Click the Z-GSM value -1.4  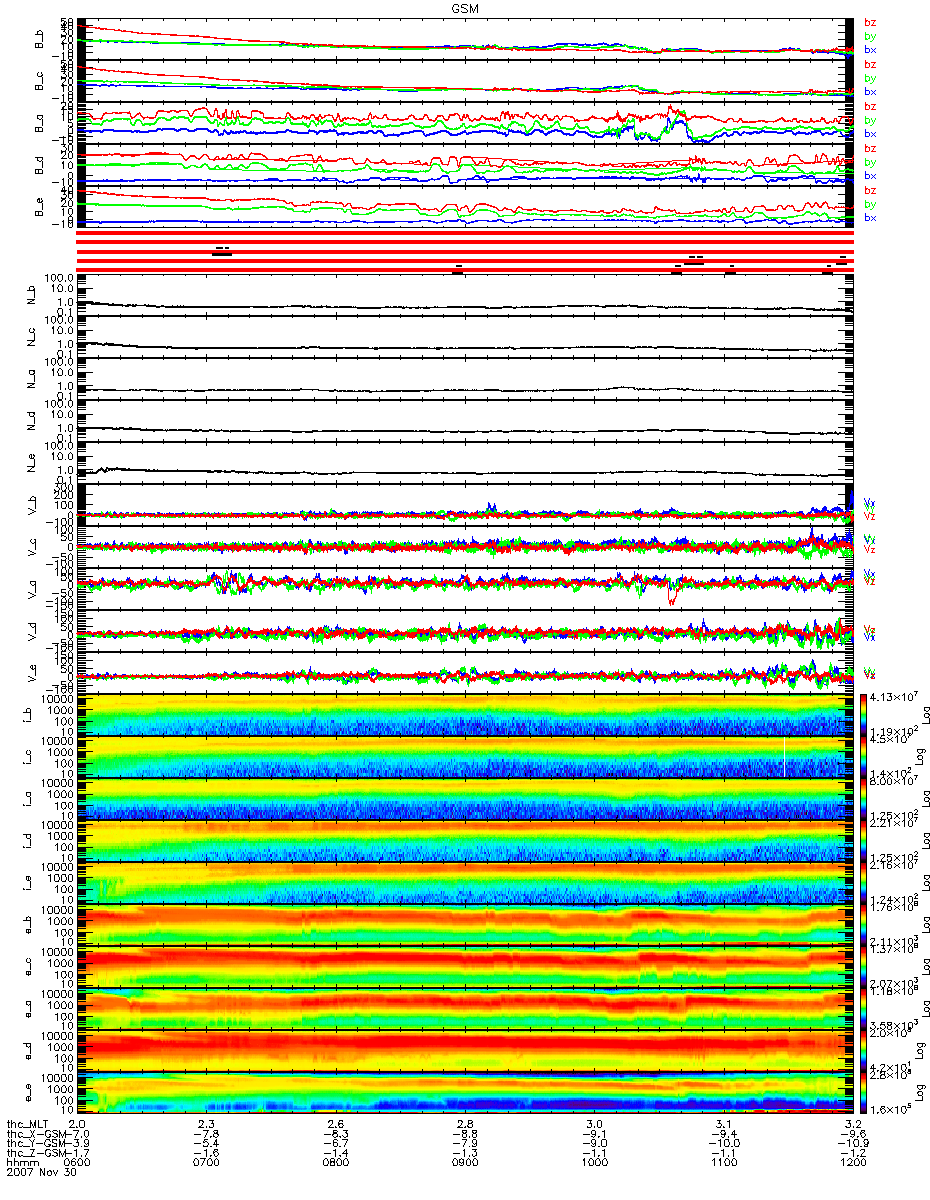tap(336, 1153)
